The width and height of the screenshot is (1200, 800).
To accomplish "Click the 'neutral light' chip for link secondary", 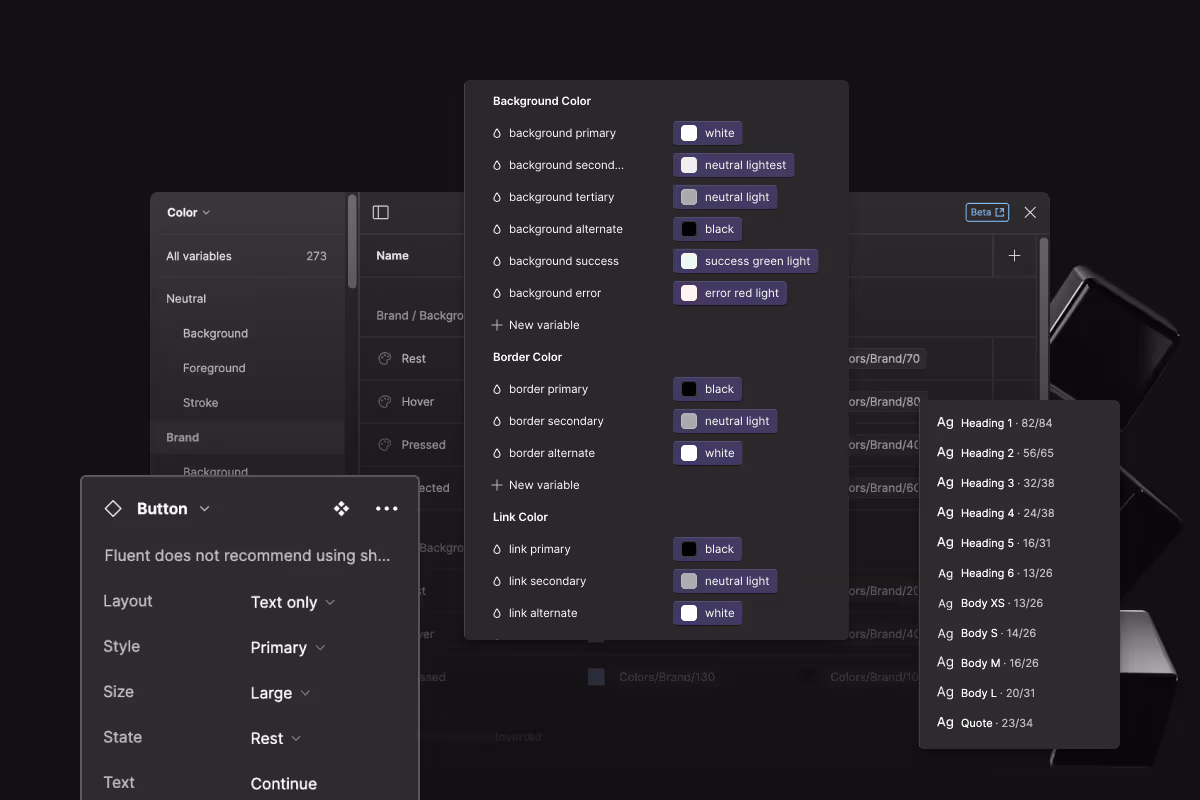I will (x=725, y=581).
